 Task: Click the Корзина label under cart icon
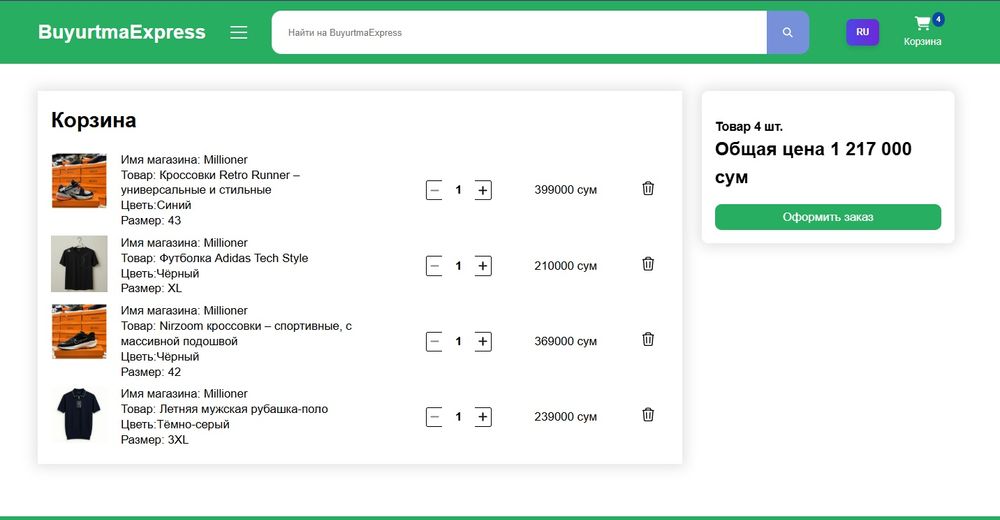click(x=922, y=41)
